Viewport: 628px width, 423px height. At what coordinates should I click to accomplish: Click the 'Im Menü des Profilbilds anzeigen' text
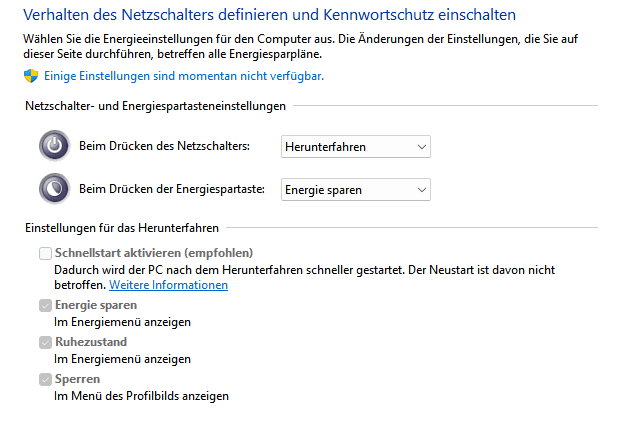[x=141, y=396]
